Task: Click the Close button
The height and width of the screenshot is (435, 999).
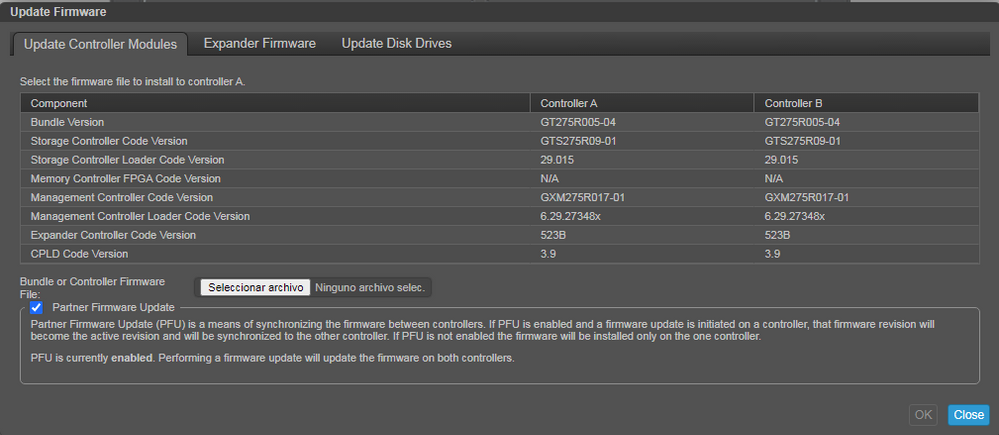Action: coord(968,415)
